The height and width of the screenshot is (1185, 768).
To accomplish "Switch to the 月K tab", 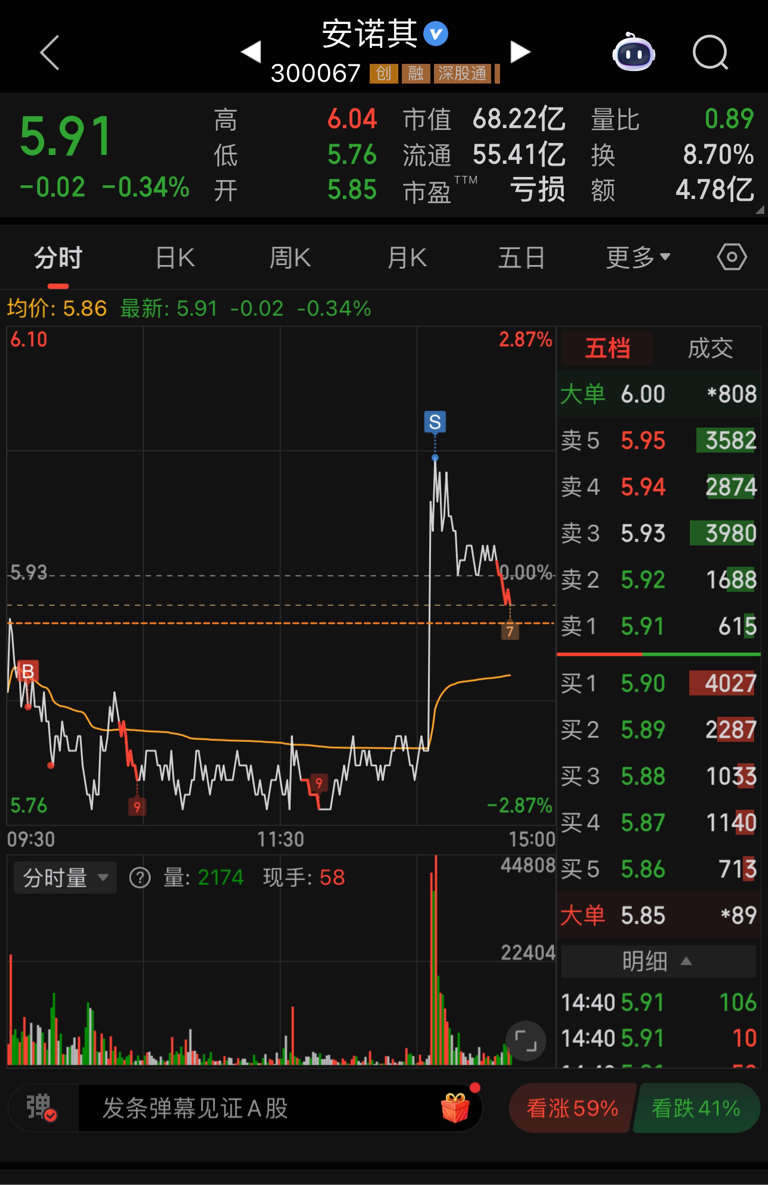I will pos(407,258).
